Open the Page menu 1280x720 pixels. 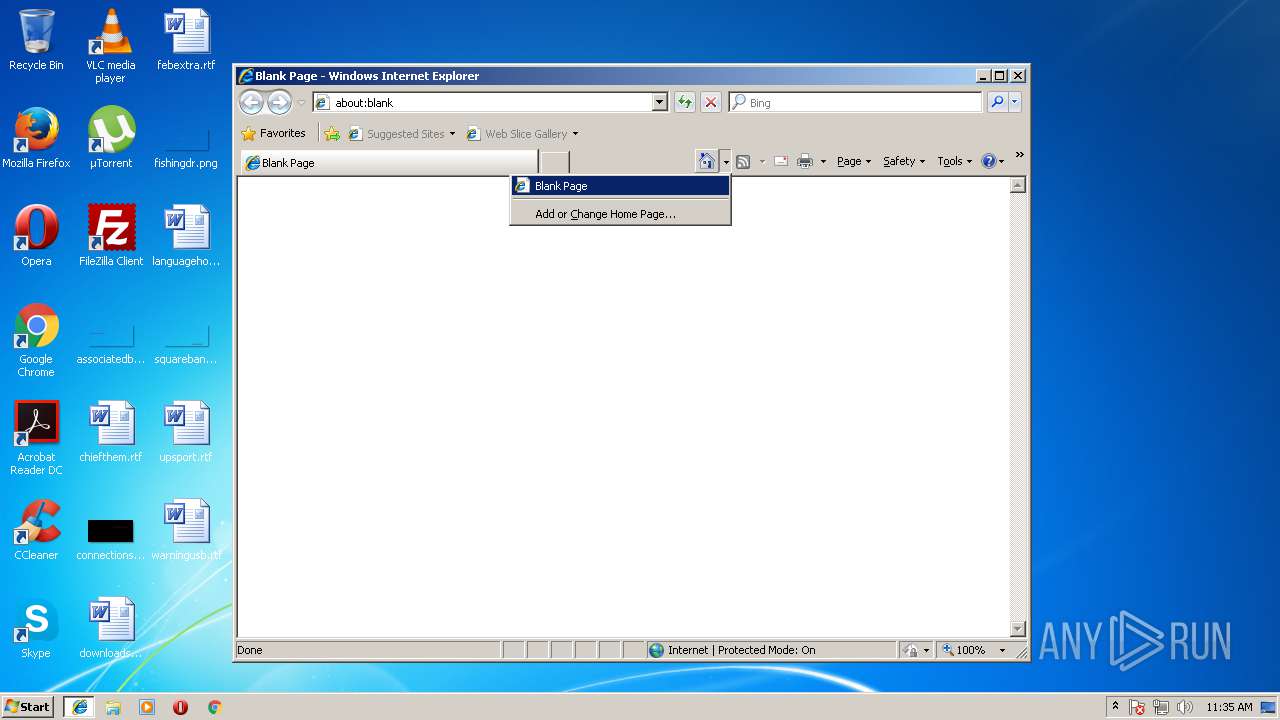(x=853, y=161)
